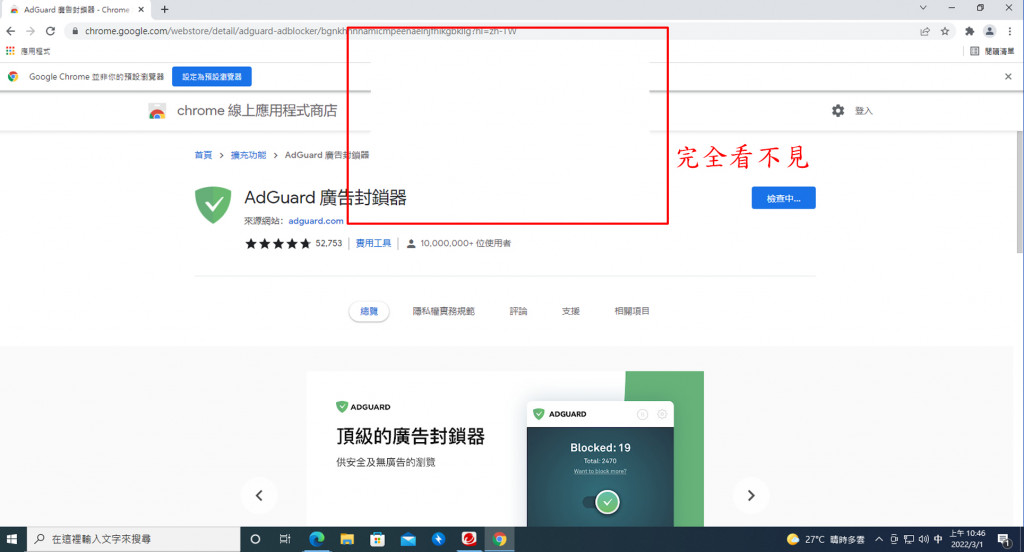Open the weather widget 27°C
This screenshot has height=552, width=1024.
tap(825, 539)
